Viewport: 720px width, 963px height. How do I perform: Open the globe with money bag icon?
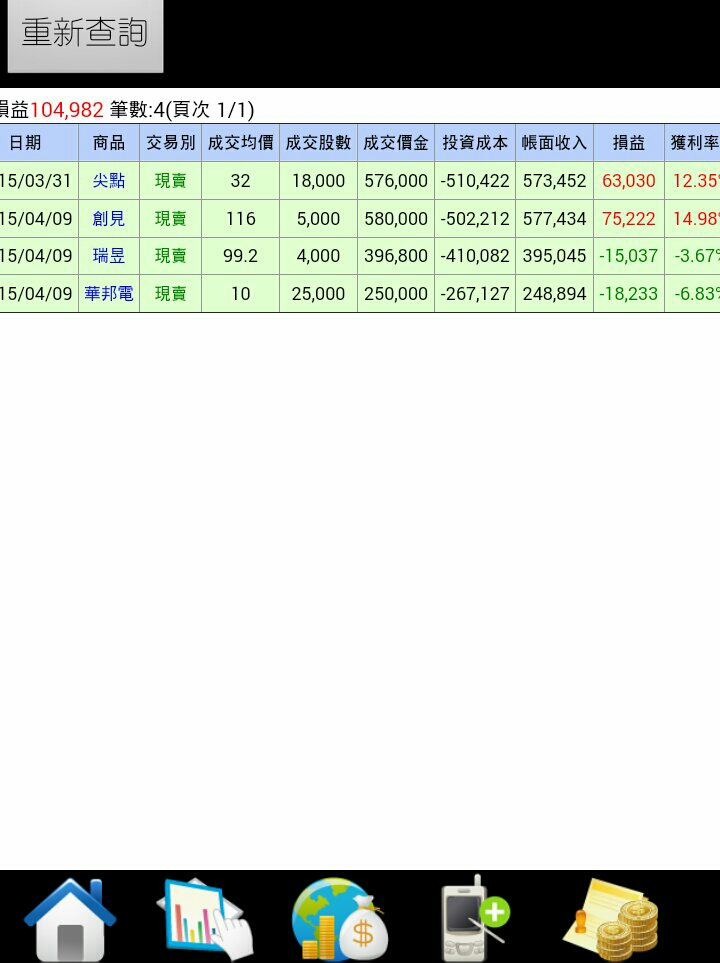(340, 919)
